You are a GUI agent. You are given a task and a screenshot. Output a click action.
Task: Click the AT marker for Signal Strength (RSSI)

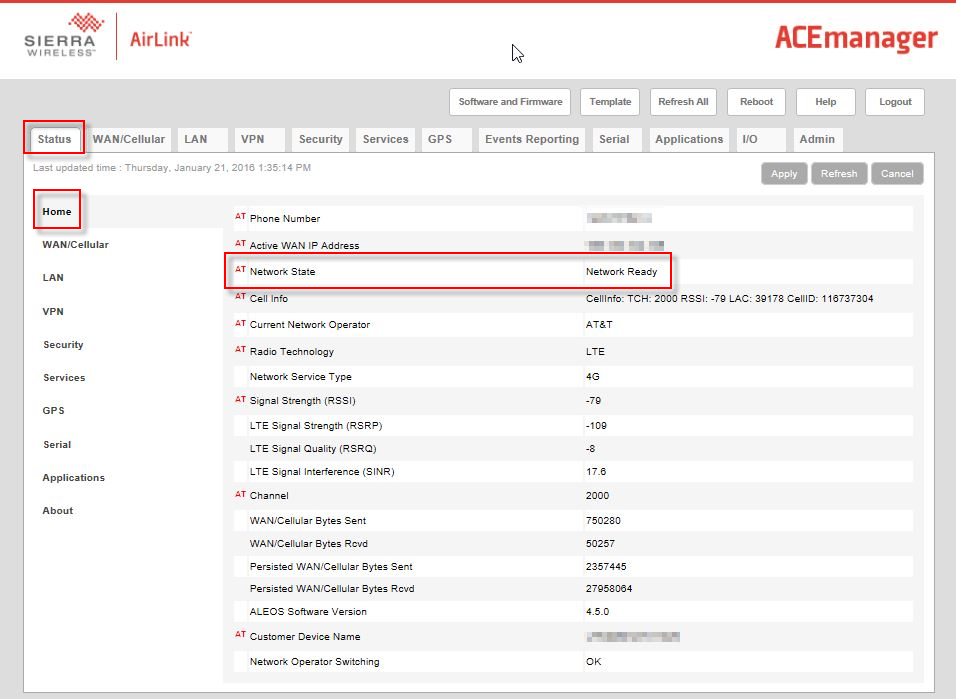point(240,400)
